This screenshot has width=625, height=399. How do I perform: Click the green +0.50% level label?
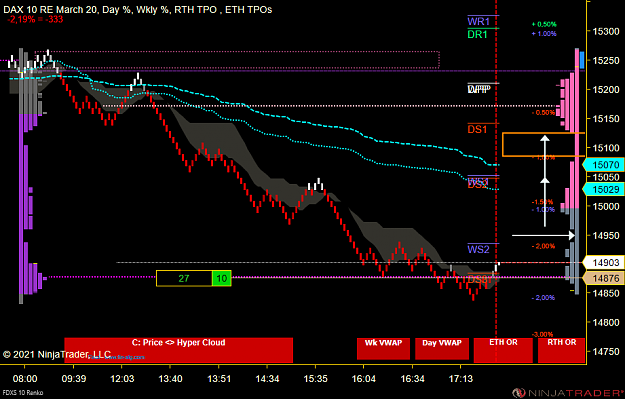tap(544, 24)
